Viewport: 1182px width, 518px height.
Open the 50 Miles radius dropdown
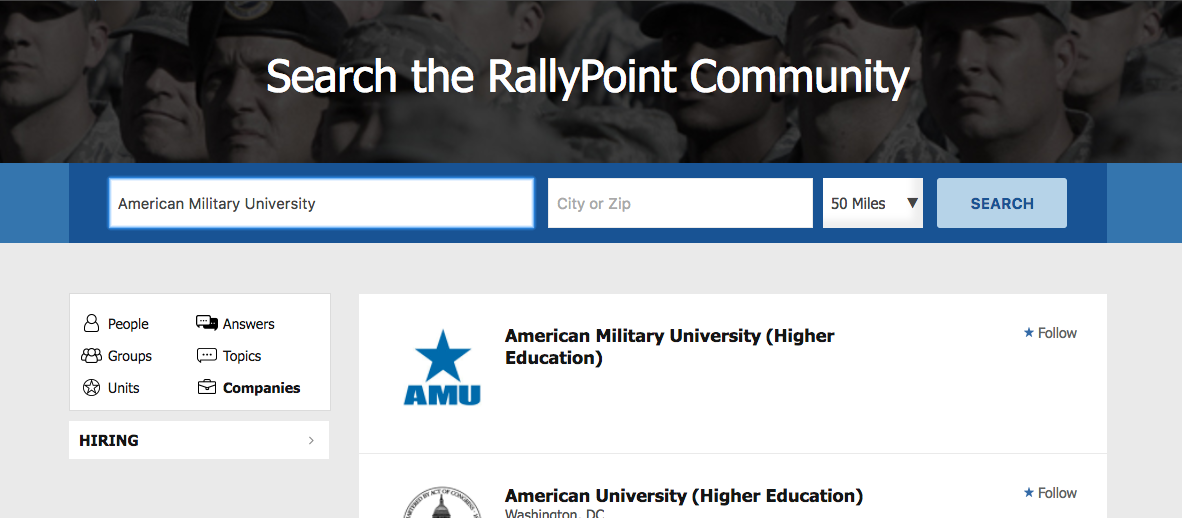point(872,203)
